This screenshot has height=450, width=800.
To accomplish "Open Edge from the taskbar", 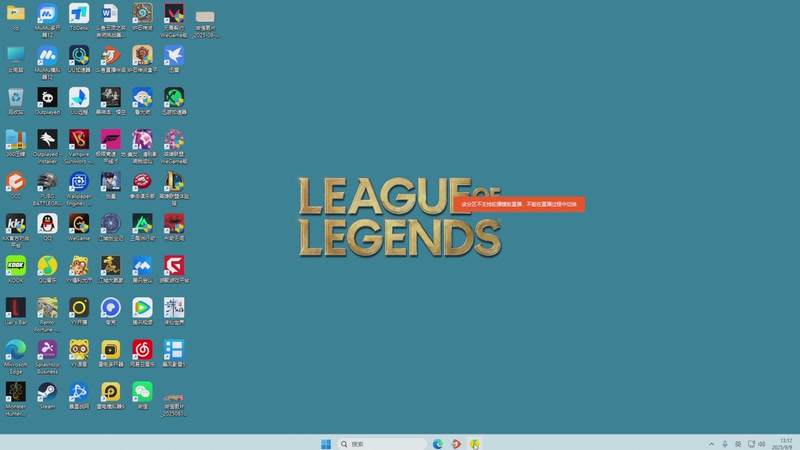I will click(x=438, y=444).
